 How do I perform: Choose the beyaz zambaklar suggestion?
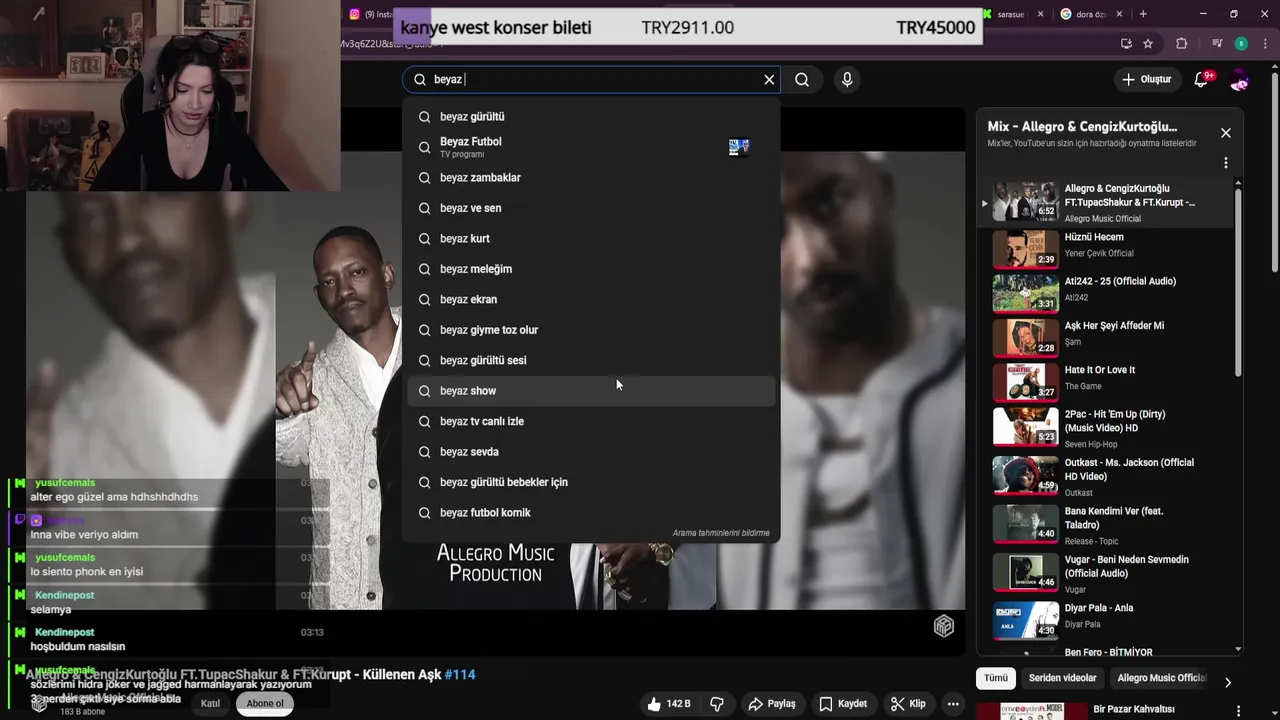tap(591, 178)
